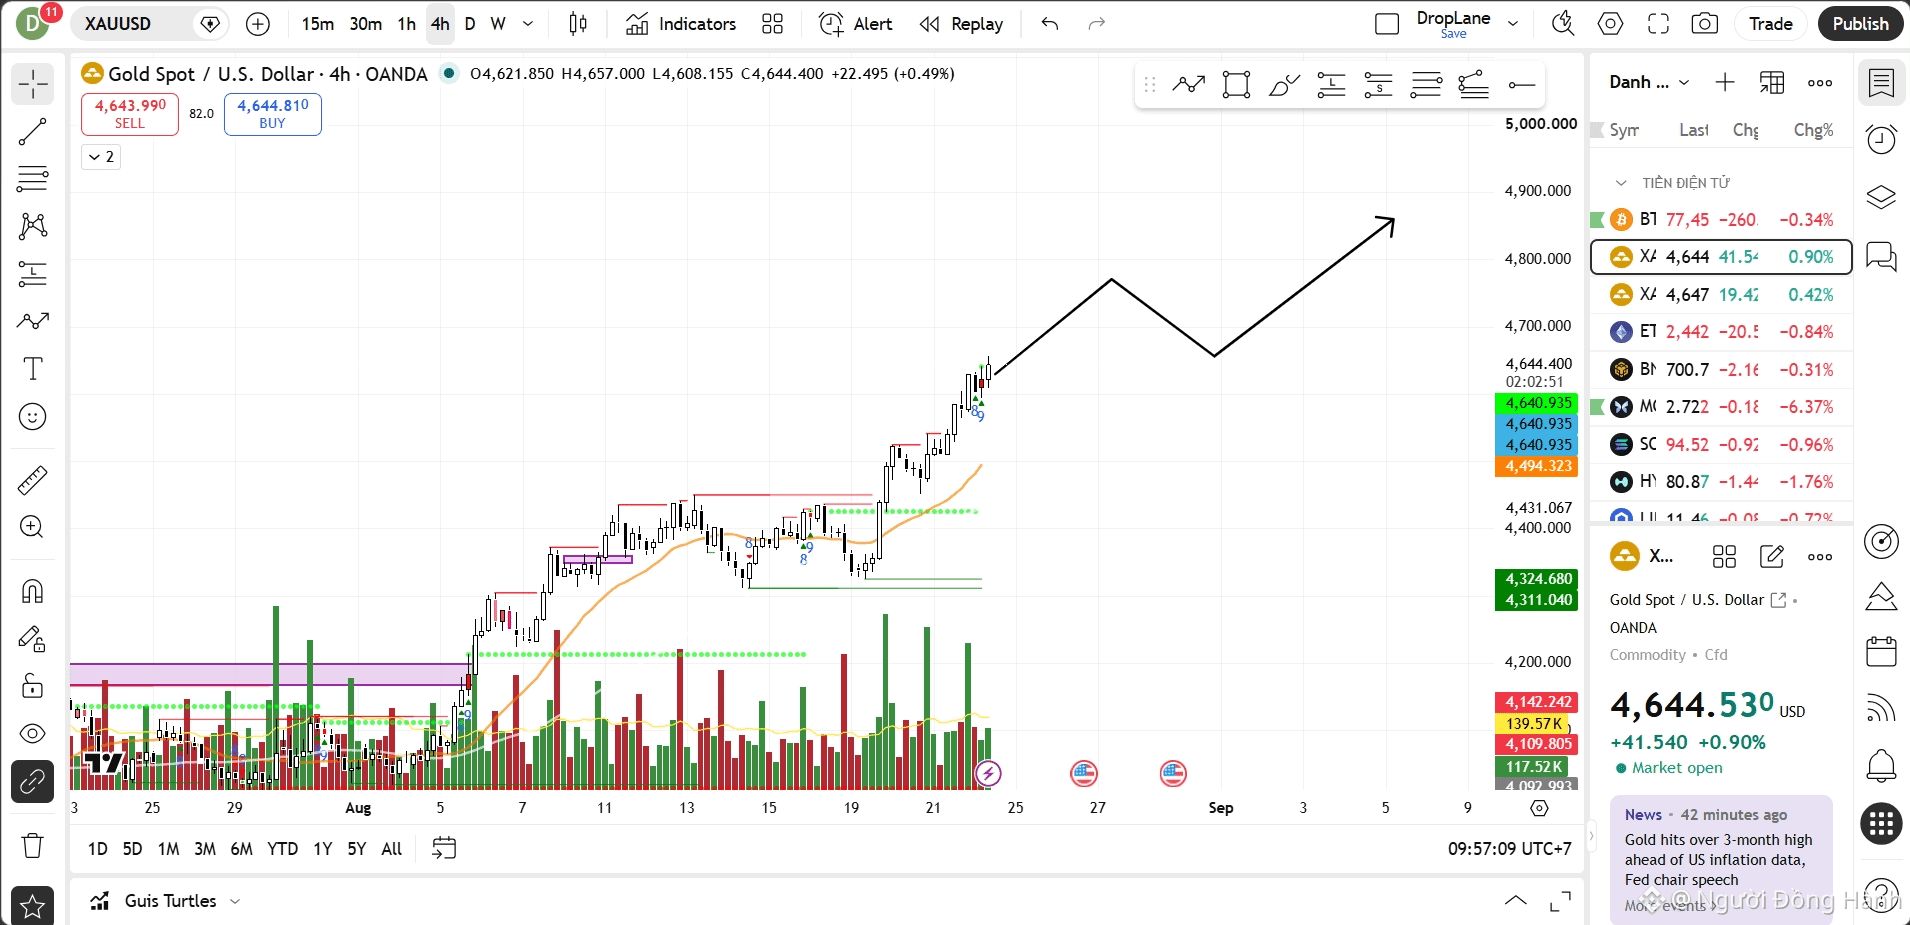Open the chart settings gear icon

1610,24
